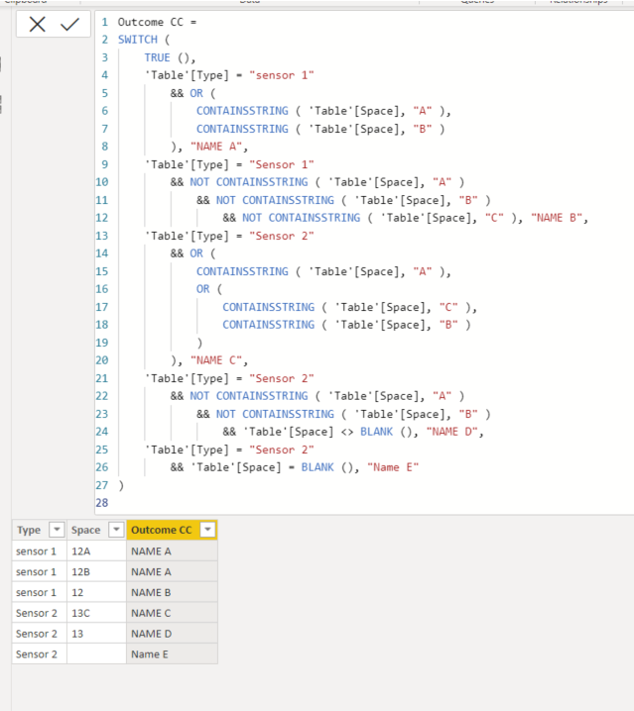The image size is (634, 711).
Task: Click line number 14 in editor gutter
Action: click(102, 253)
